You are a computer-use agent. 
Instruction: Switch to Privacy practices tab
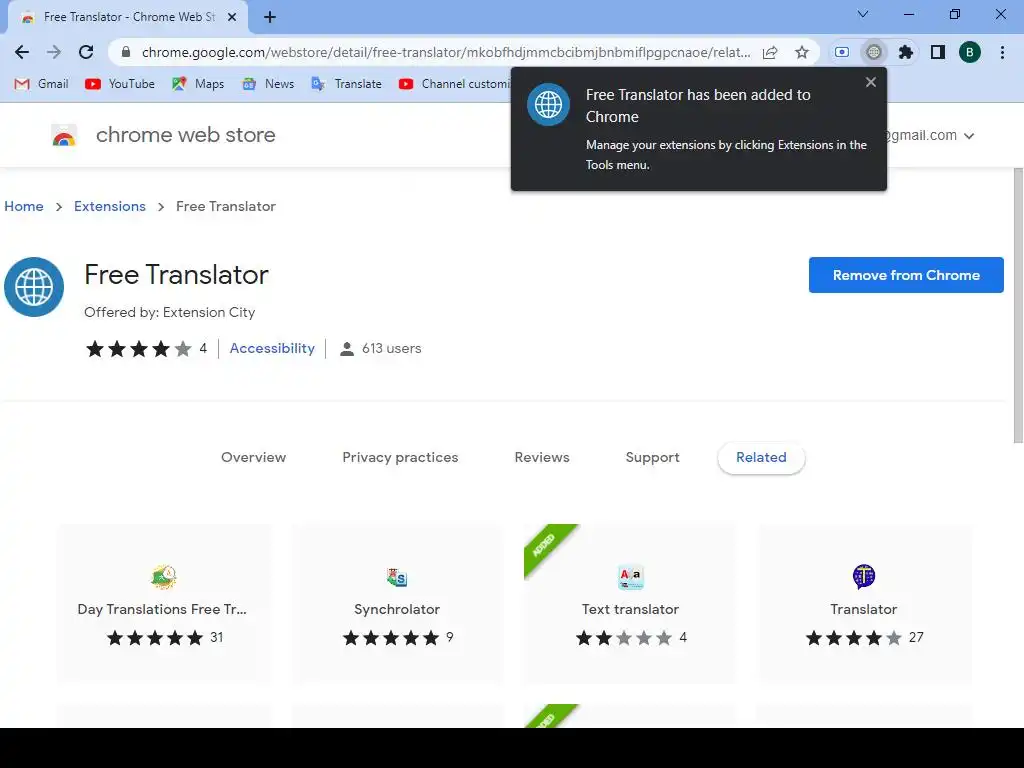click(400, 457)
